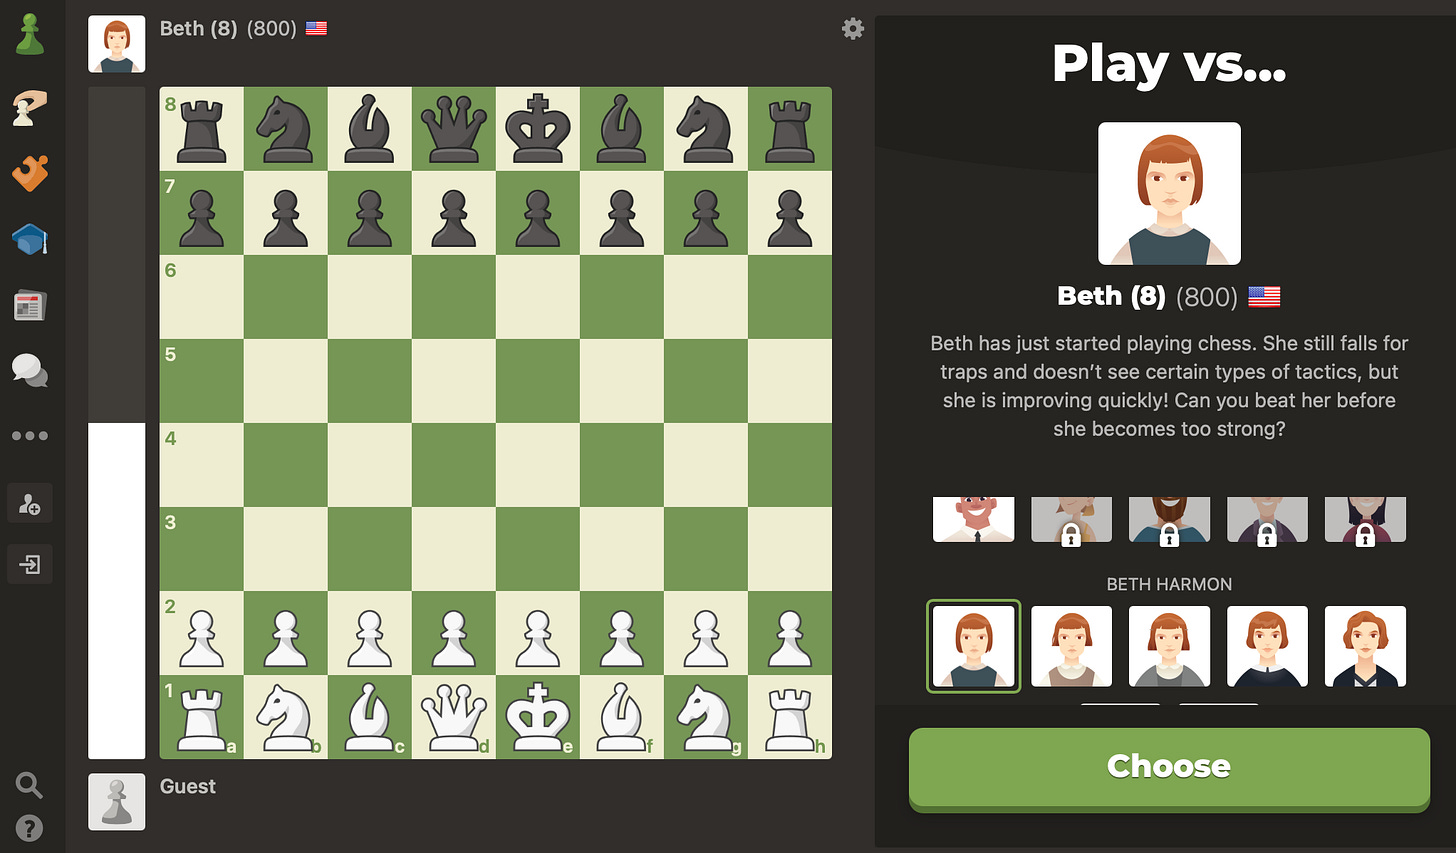Image resolution: width=1456 pixels, height=853 pixels.
Task: Open the Learn graduation cap icon
Action: click(x=30, y=240)
